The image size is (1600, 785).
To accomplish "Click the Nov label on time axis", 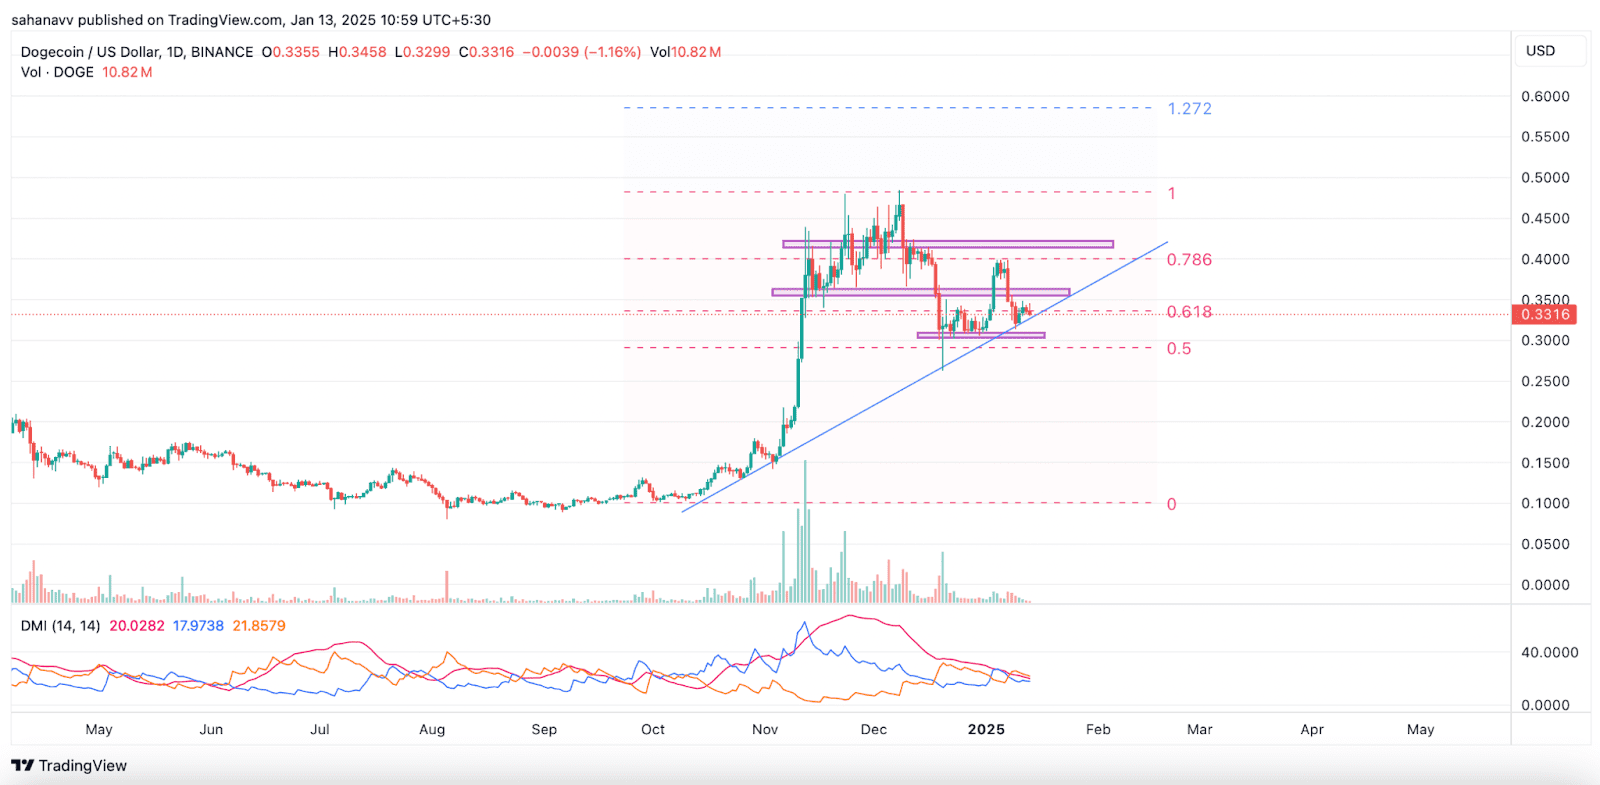I will pos(765,729).
